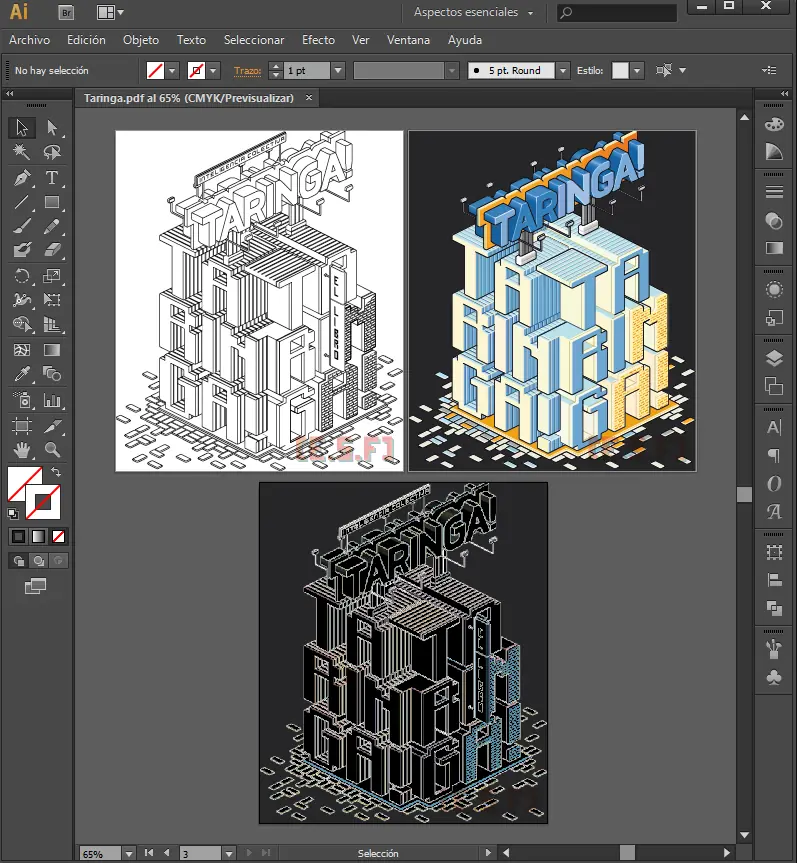The image size is (797, 863).
Task: Select the Type tool
Action: (x=52, y=178)
